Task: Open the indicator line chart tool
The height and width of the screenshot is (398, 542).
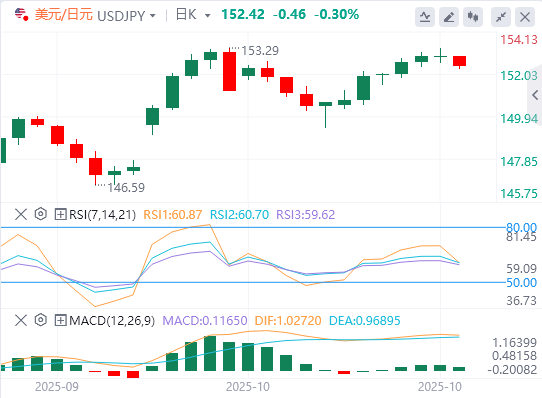Action: click(425, 17)
